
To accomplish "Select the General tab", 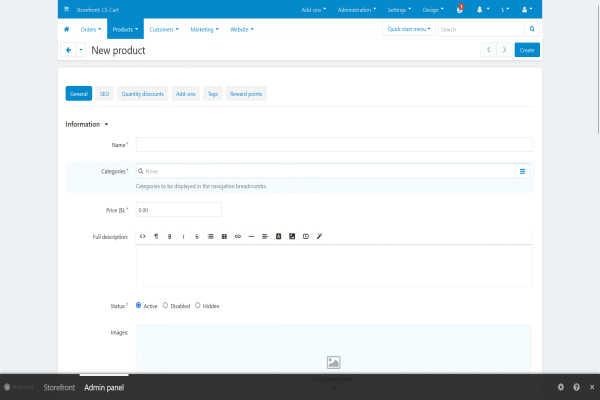I will click(79, 94).
